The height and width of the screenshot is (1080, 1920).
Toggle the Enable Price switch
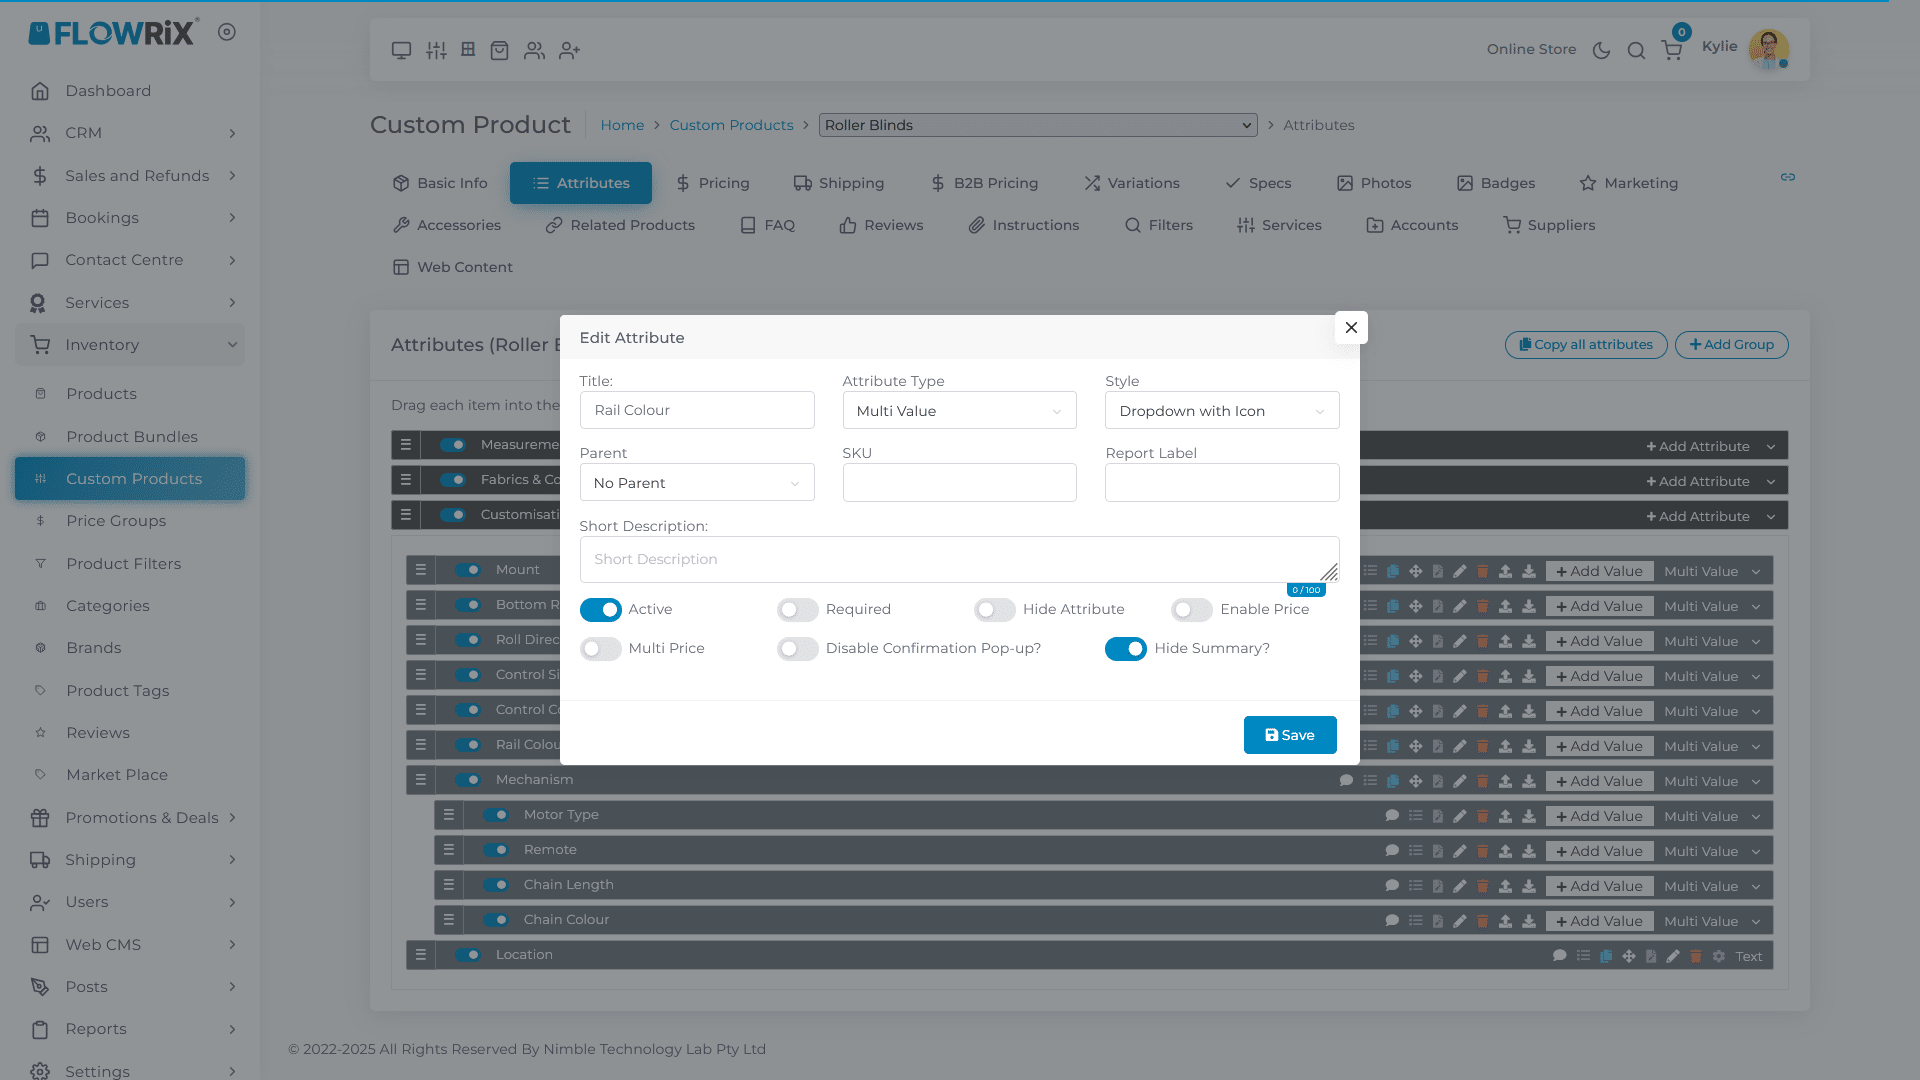click(x=1191, y=610)
